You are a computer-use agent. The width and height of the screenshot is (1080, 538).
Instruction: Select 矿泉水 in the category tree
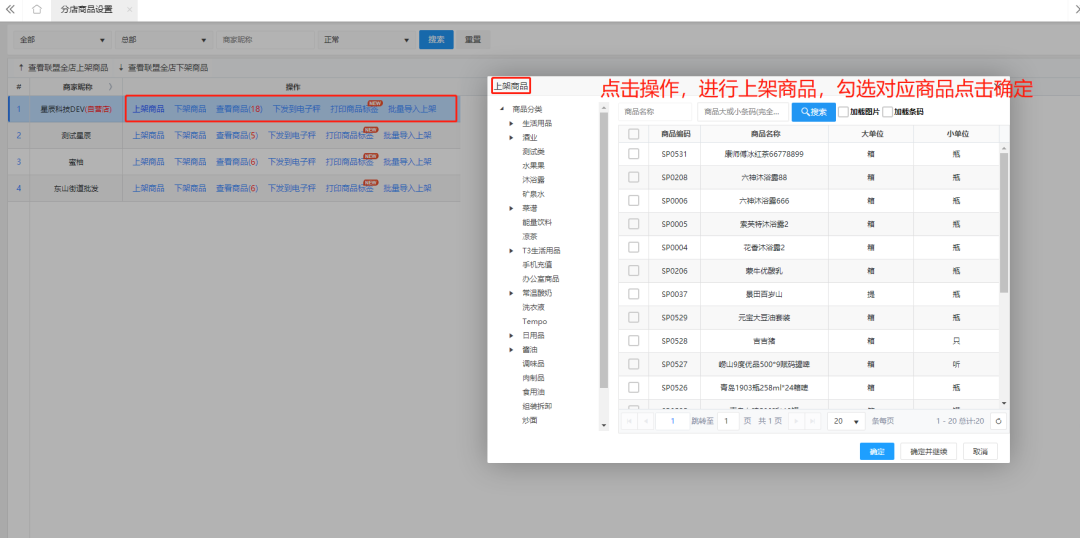(533, 194)
